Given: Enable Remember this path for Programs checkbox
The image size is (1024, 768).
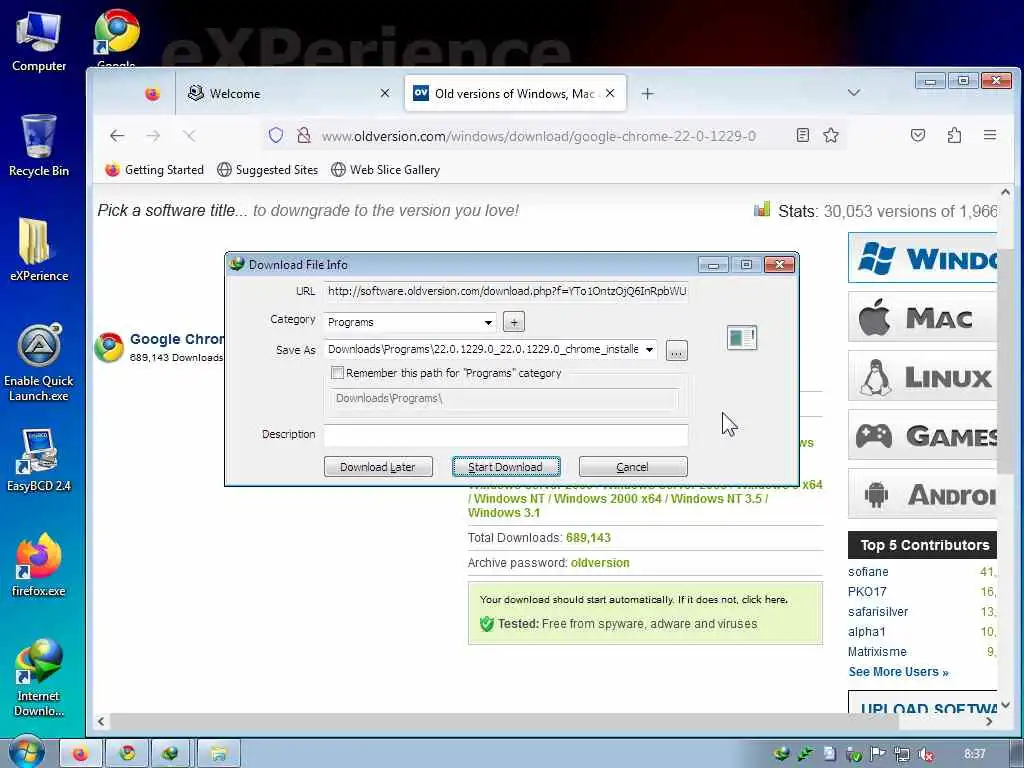Looking at the screenshot, I should (338, 373).
